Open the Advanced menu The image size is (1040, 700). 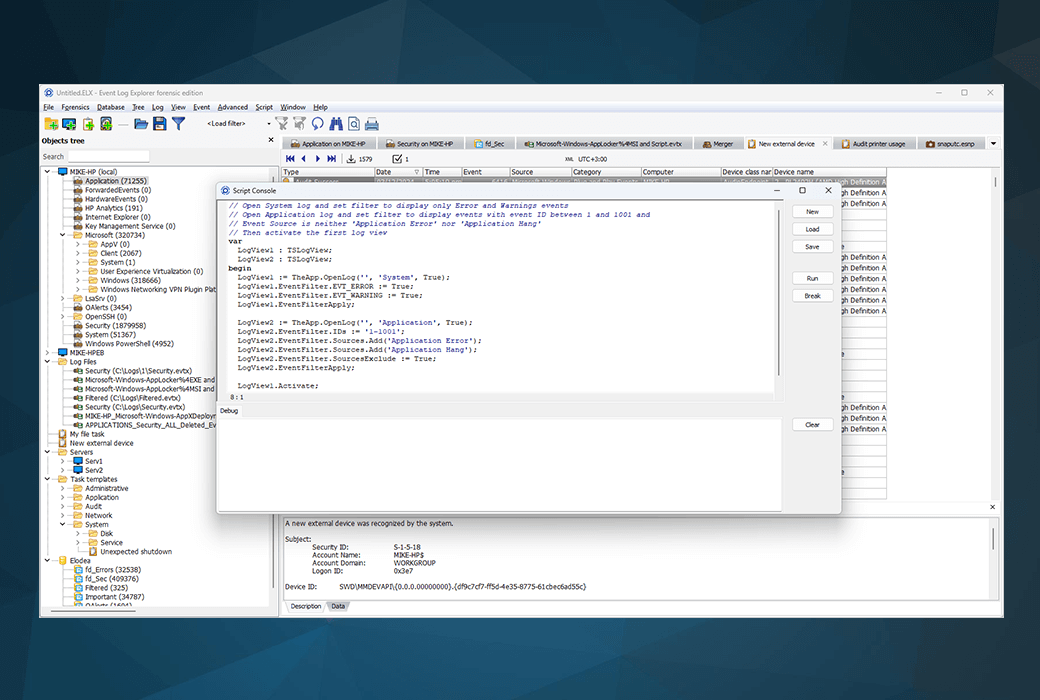(x=233, y=107)
